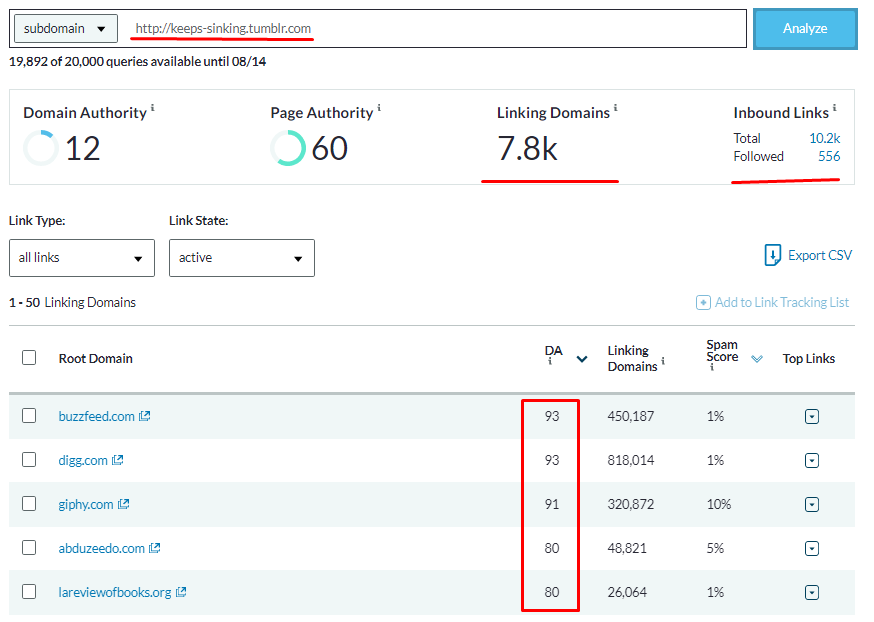Click Linking Domains summary info icon
The width and height of the screenshot is (874, 622).
(616, 107)
